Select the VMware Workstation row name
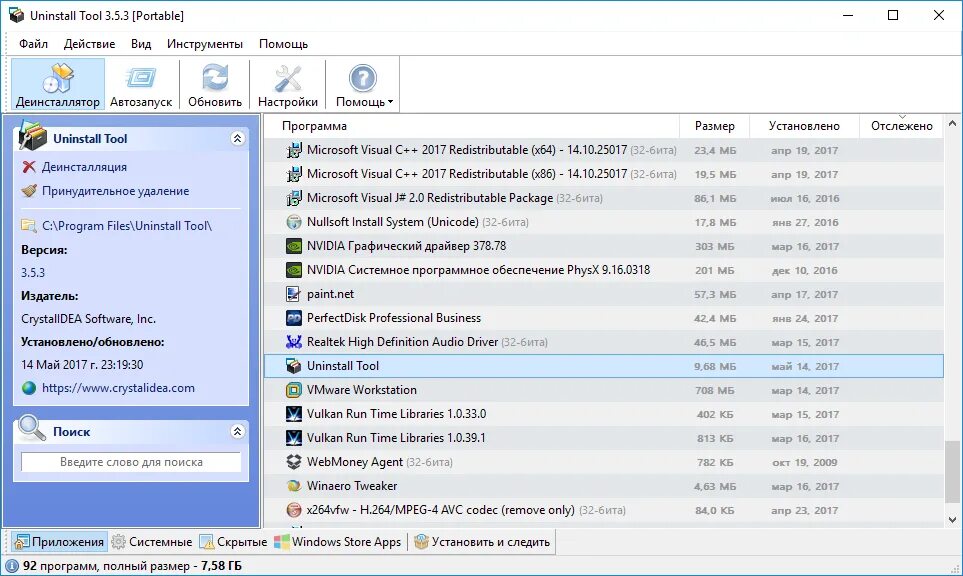Viewport: 963px width, 576px height. (x=362, y=390)
